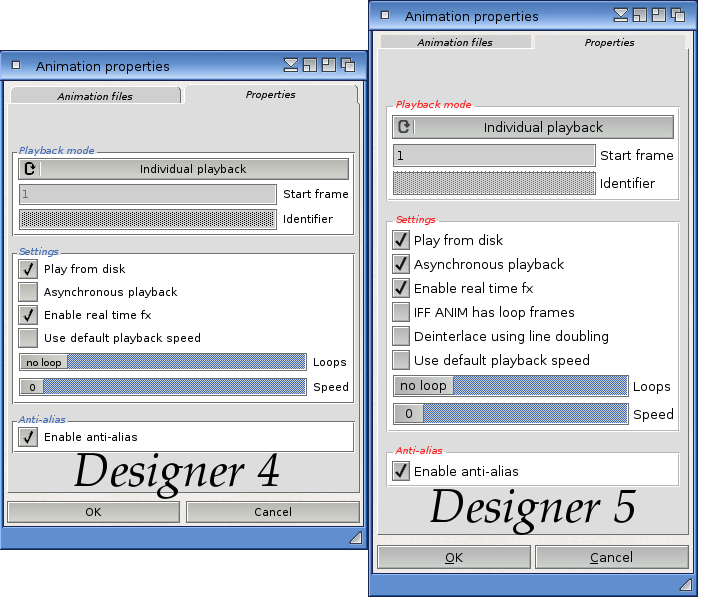The width and height of the screenshot is (703, 600).
Task: Click the cycle icon in Designer 5 playback mode
Action: click(x=404, y=127)
